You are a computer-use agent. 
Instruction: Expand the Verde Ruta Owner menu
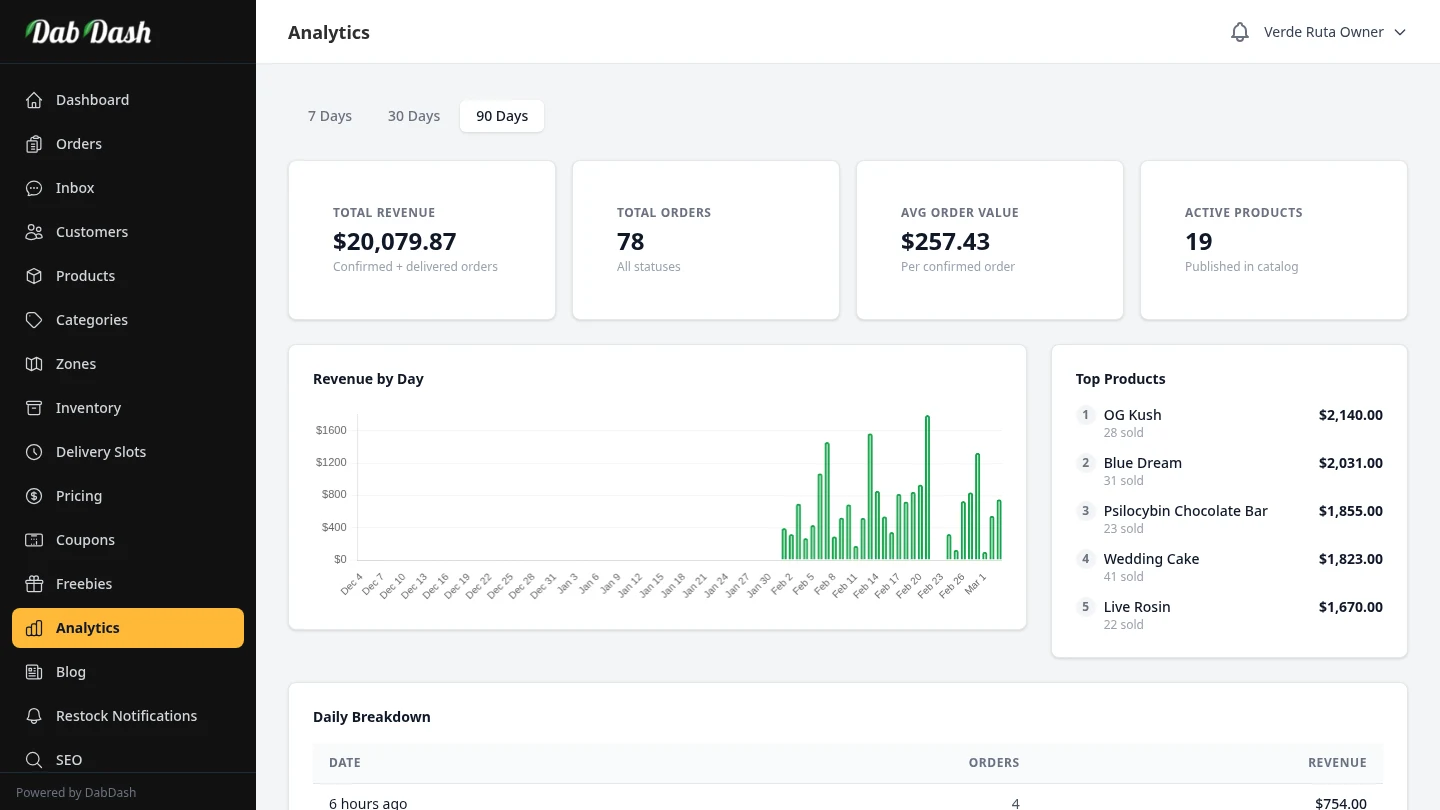pos(1334,32)
